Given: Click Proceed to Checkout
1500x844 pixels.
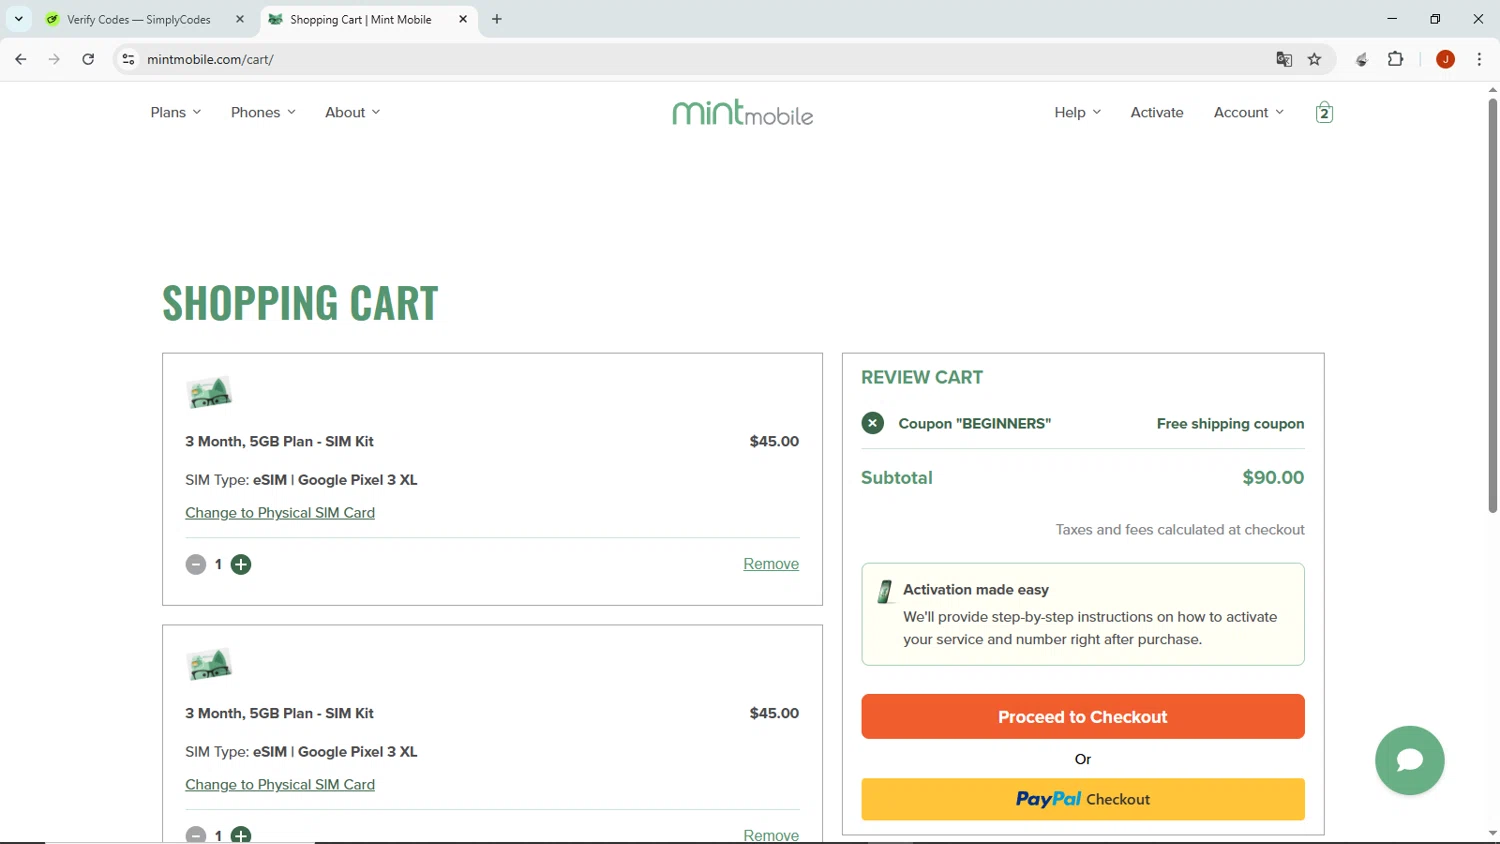Looking at the screenshot, I should pyautogui.click(x=1083, y=717).
